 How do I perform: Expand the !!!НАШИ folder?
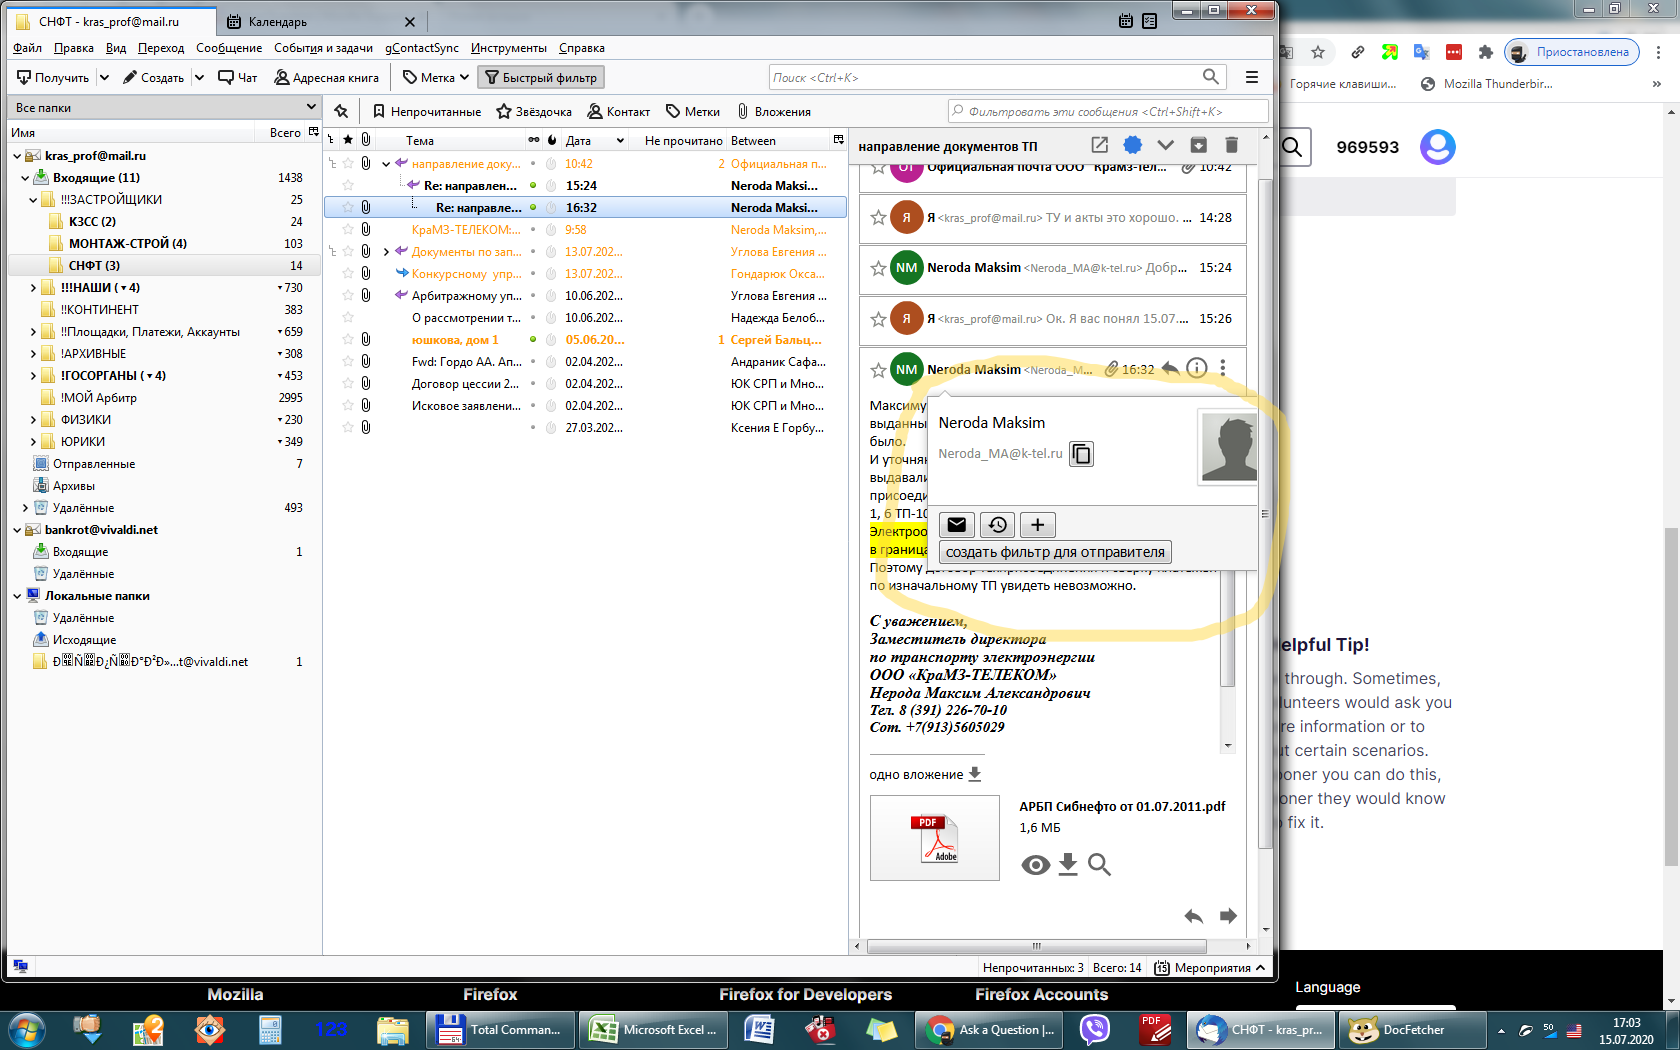coord(33,288)
